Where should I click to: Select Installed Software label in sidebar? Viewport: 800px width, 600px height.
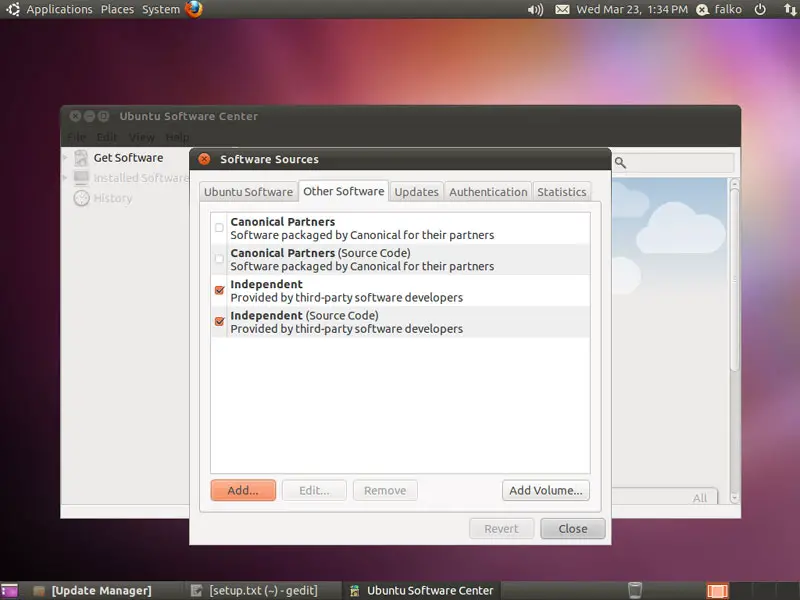coord(141,178)
